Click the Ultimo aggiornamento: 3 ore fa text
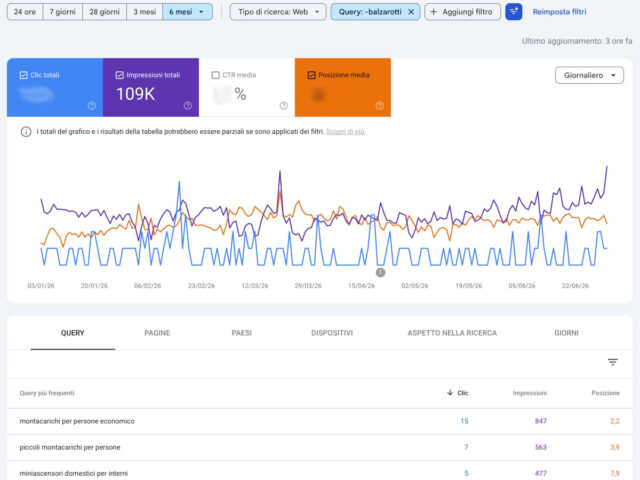 (577, 41)
